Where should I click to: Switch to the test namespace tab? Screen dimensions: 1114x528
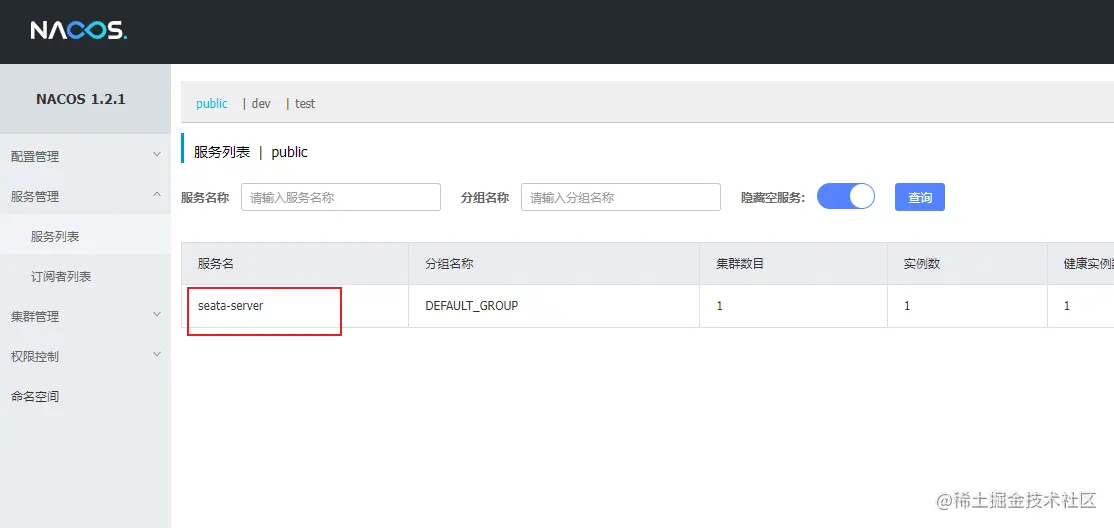coord(305,104)
